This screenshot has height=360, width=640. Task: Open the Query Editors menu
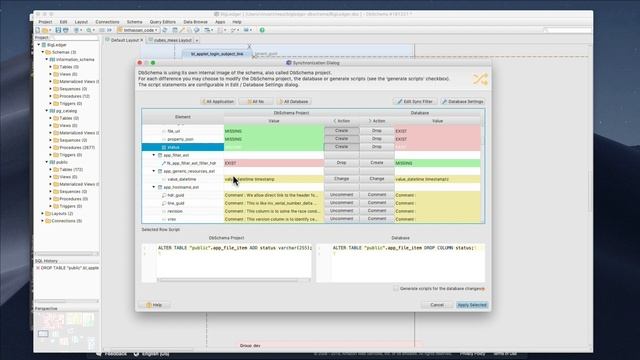point(162,22)
